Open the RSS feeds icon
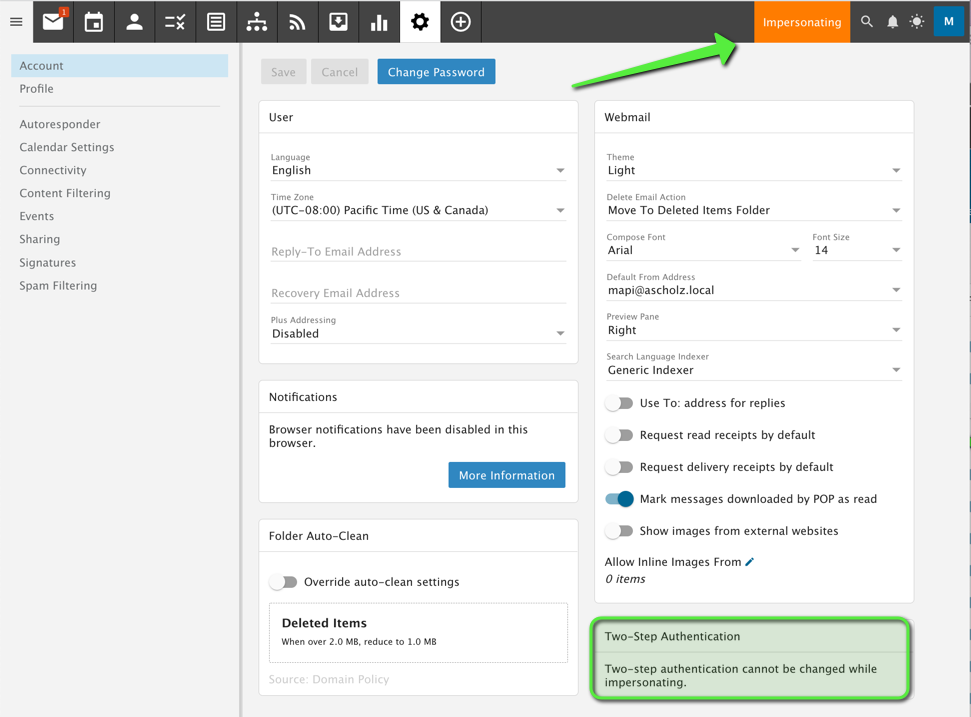The image size is (971, 717). pos(297,21)
